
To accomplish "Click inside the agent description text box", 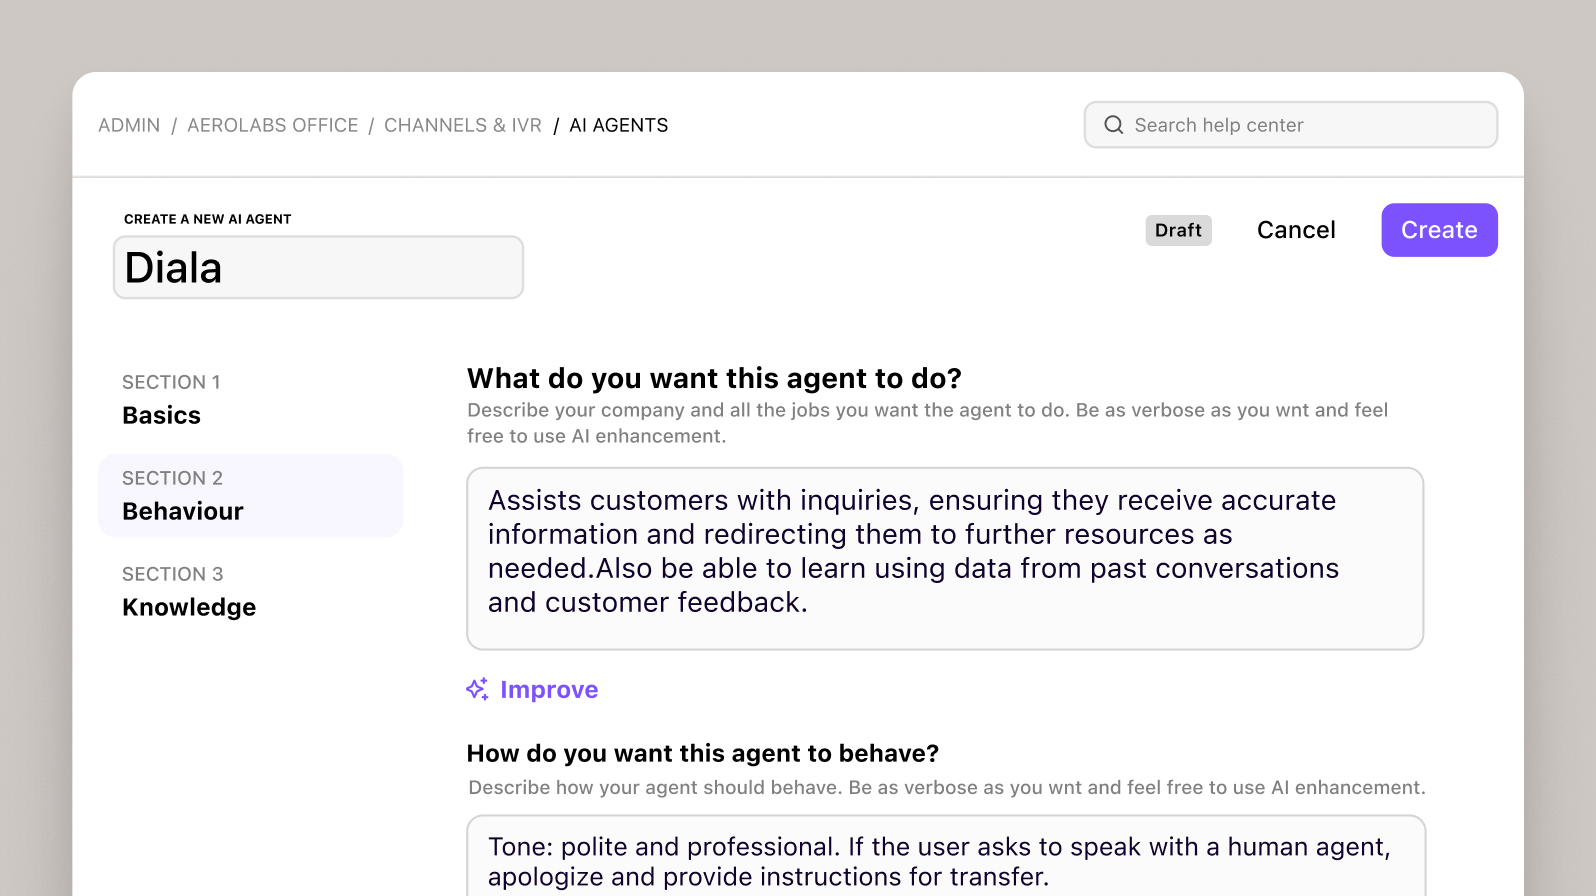I will 944,558.
